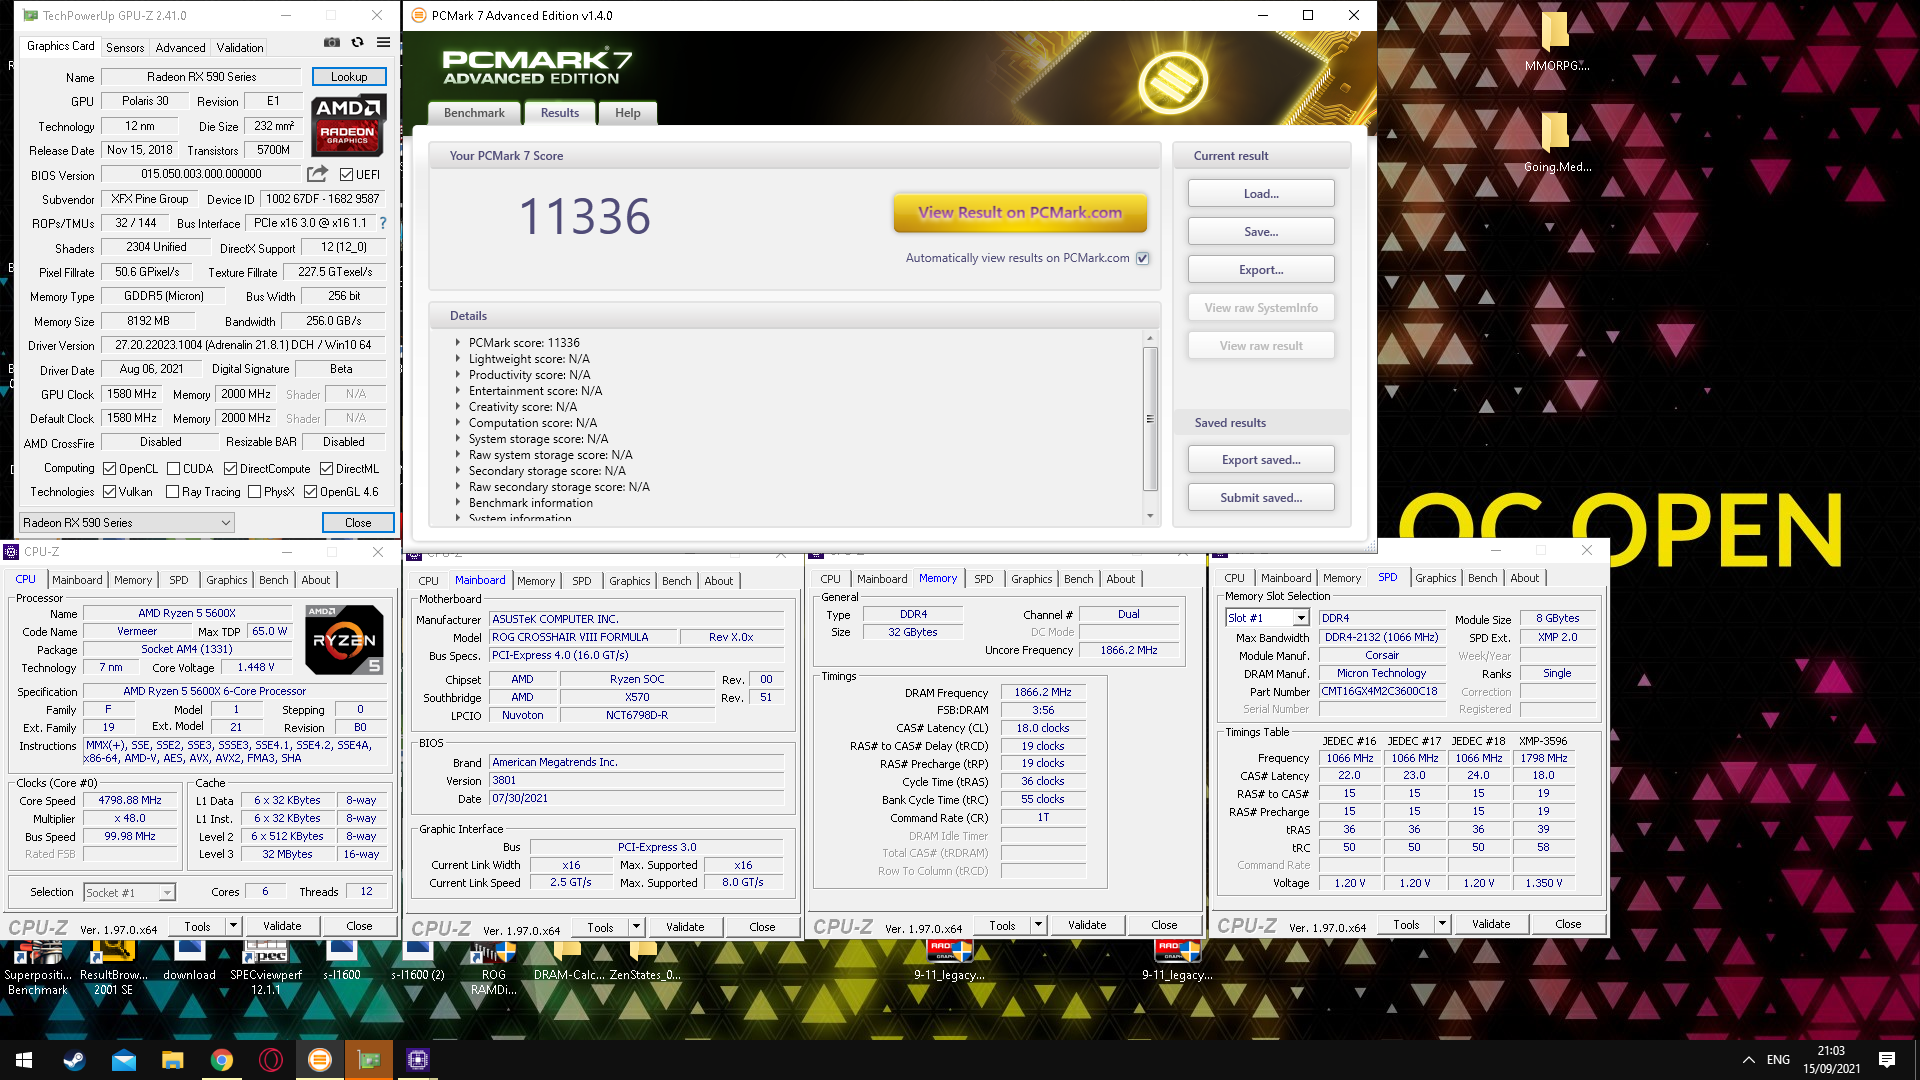Open the PCMark 7 Benchmark tab
Viewport: 1920px width, 1080px height.
coord(474,113)
